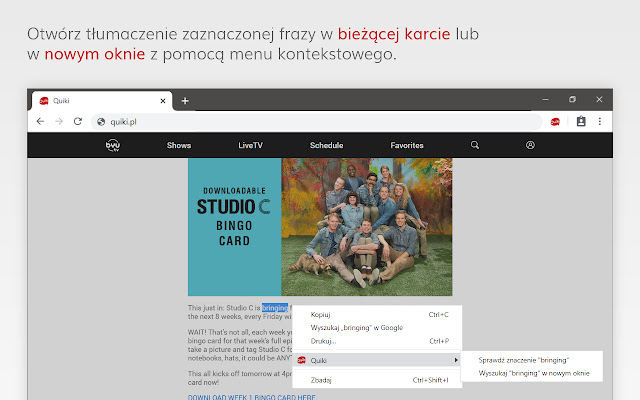Open Favorites in site navigation
The height and width of the screenshot is (400, 640).
pos(407,145)
